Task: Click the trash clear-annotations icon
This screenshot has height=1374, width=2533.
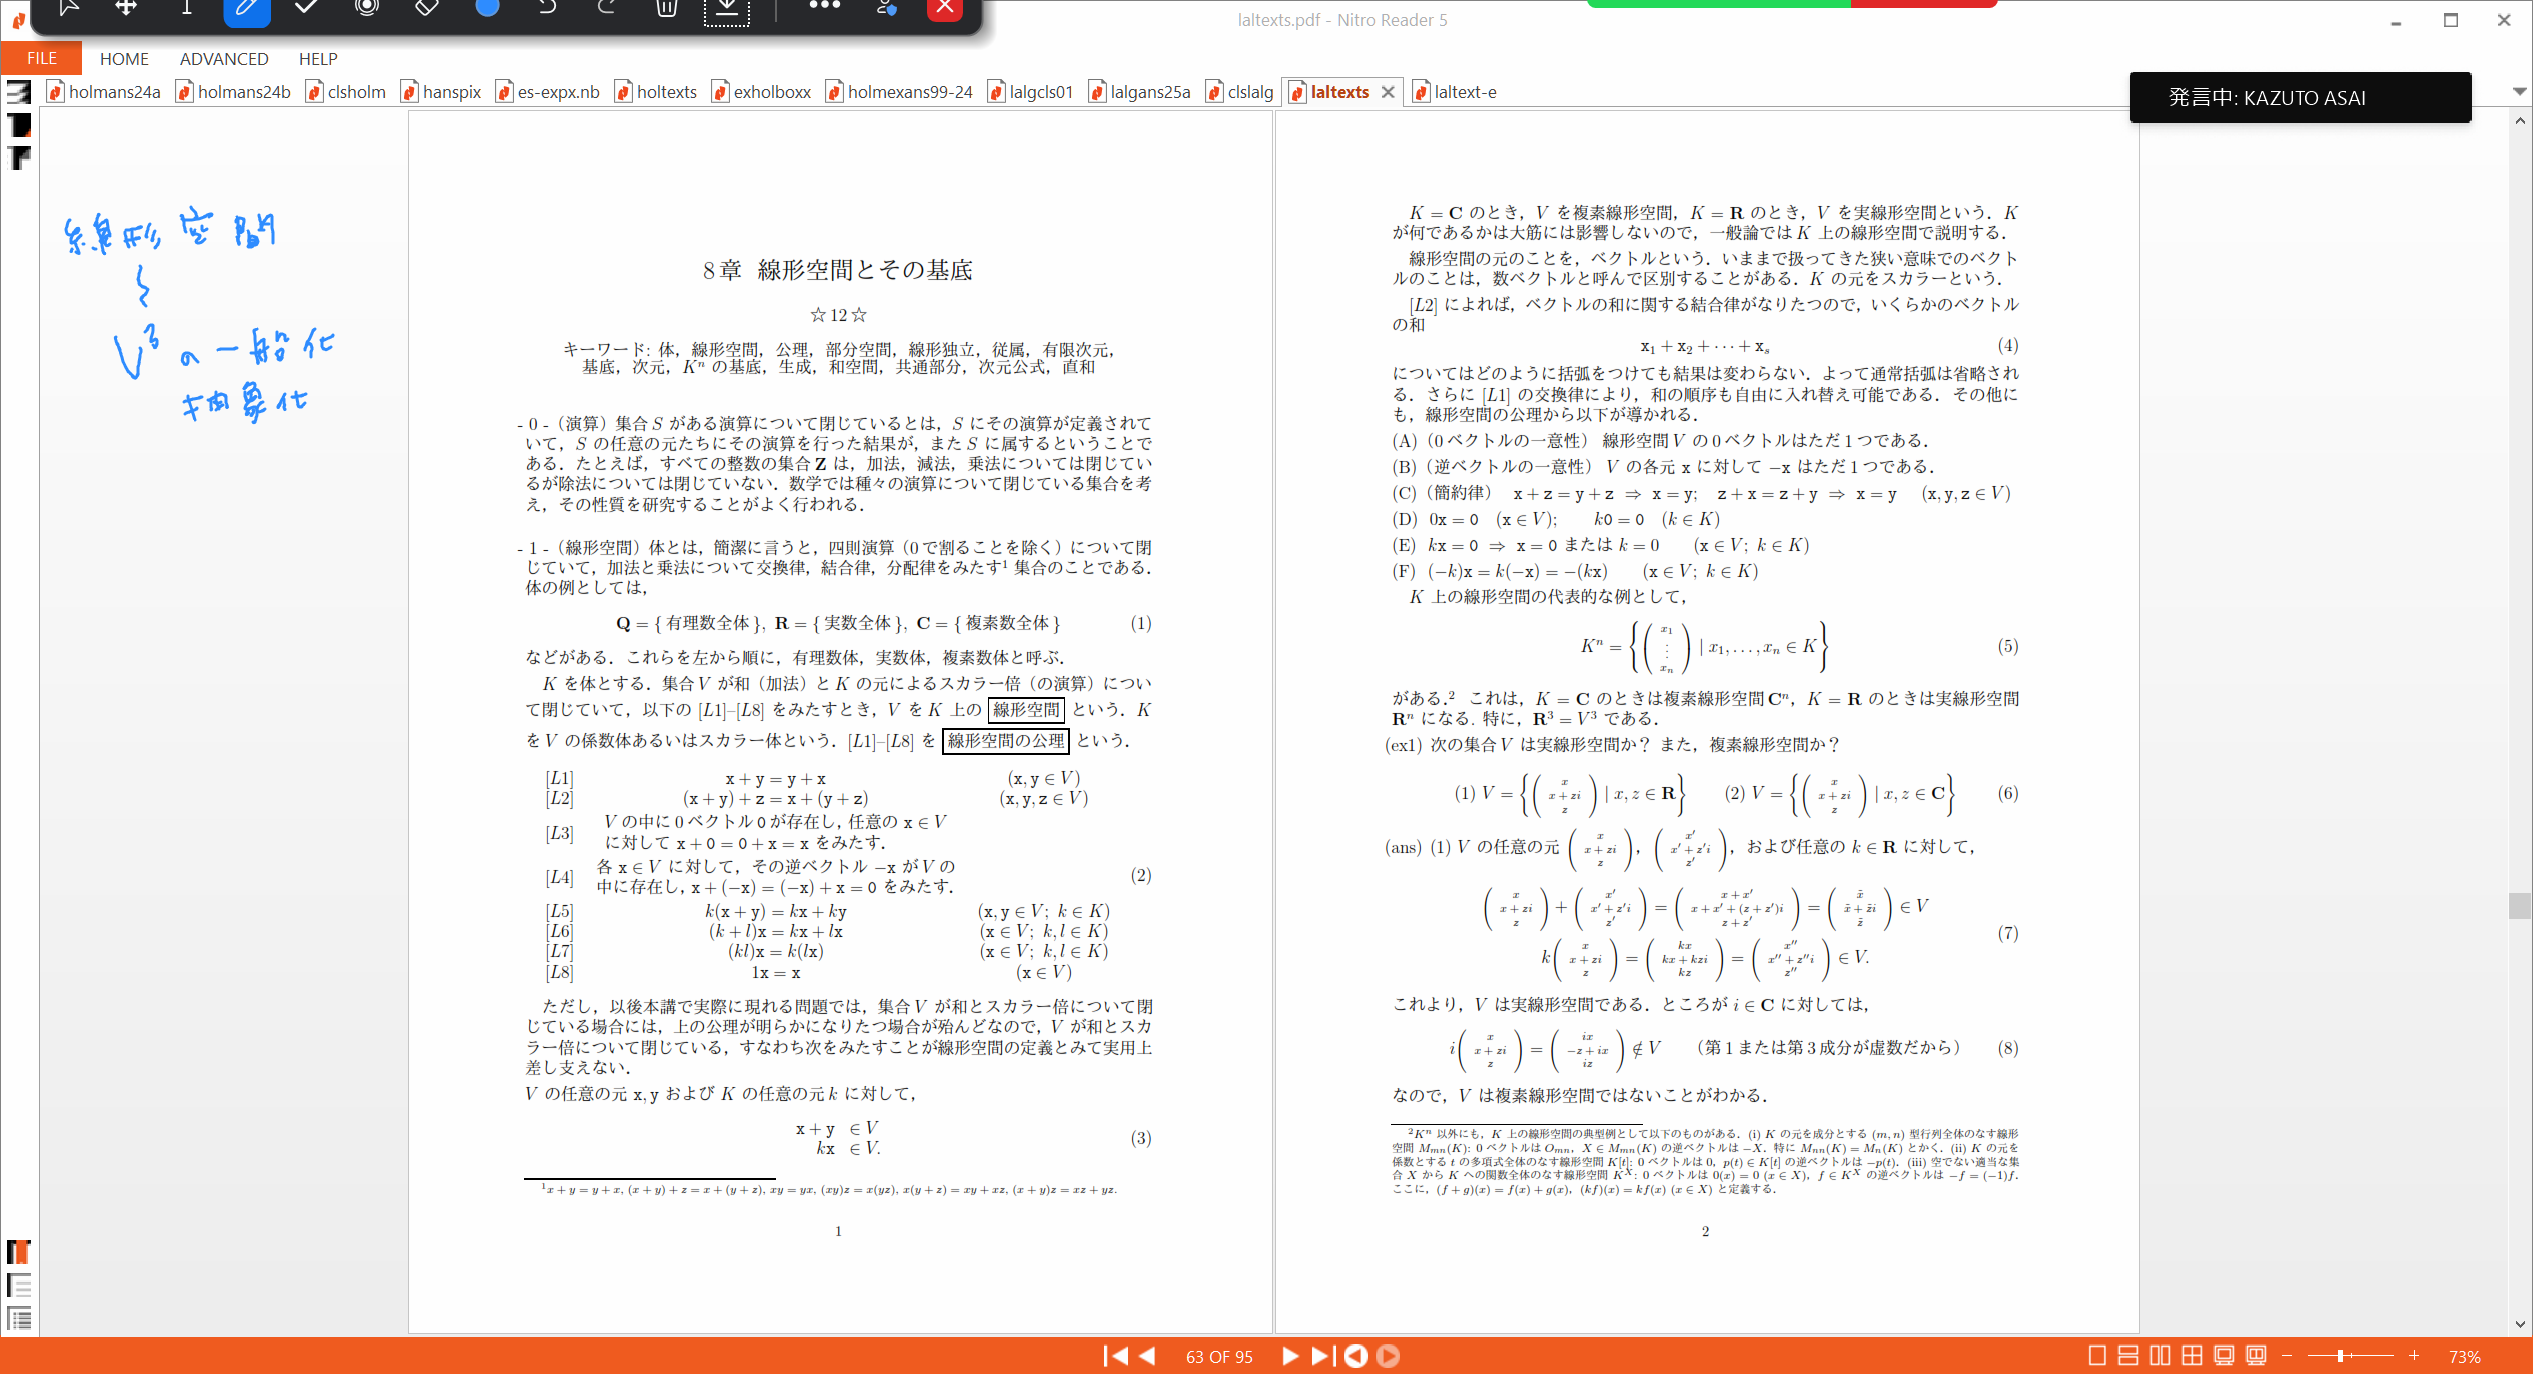Action: tap(667, 8)
